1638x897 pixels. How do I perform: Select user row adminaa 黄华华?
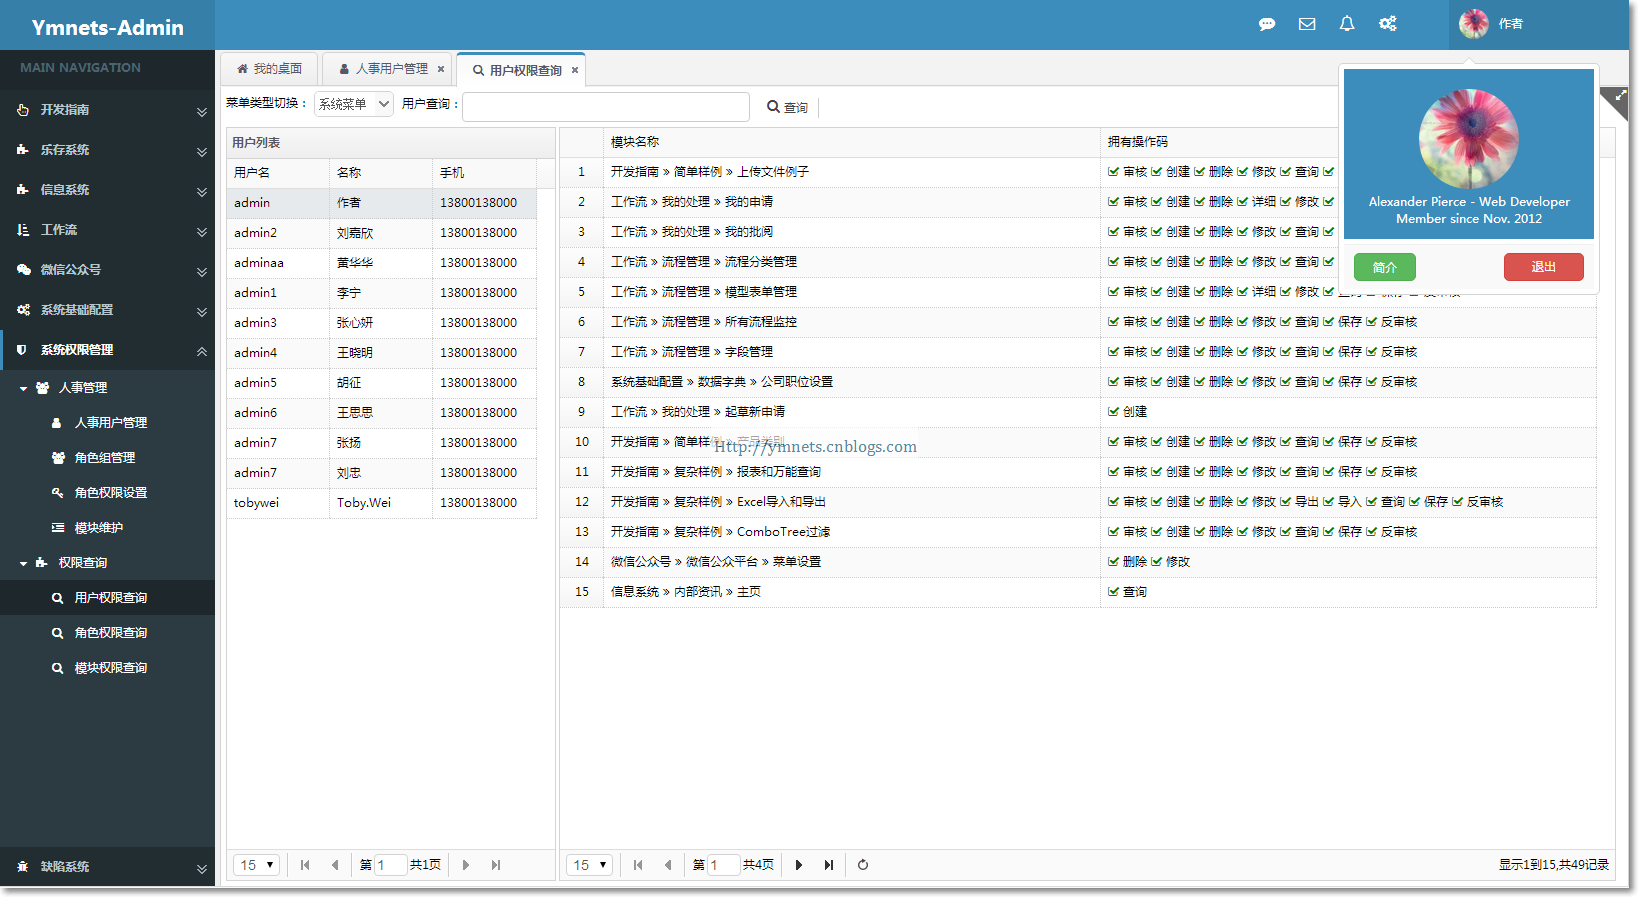coord(382,263)
